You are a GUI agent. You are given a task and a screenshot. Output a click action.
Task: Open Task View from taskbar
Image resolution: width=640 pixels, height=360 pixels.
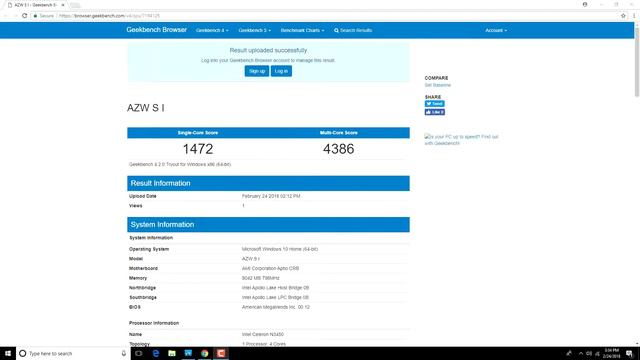click(x=139, y=353)
